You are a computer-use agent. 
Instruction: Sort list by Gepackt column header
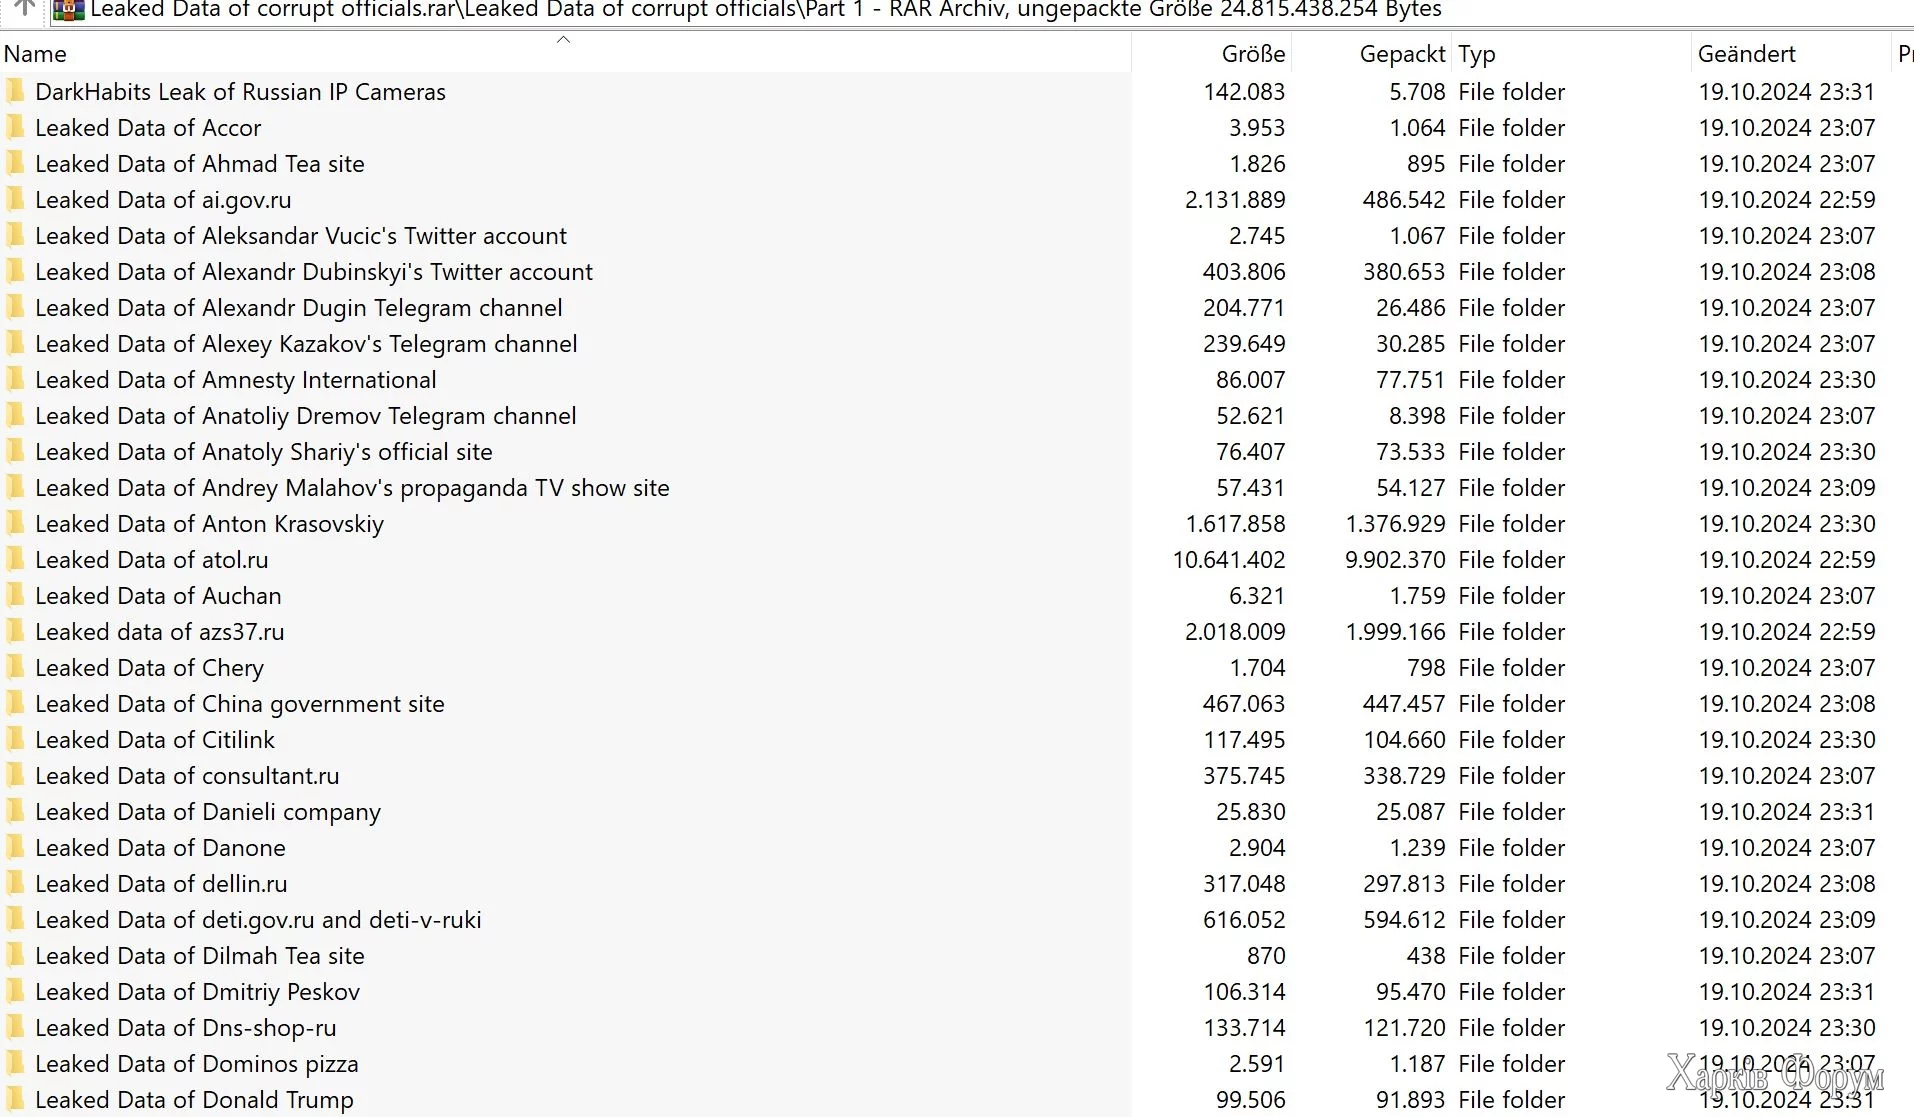coord(1402,54)
